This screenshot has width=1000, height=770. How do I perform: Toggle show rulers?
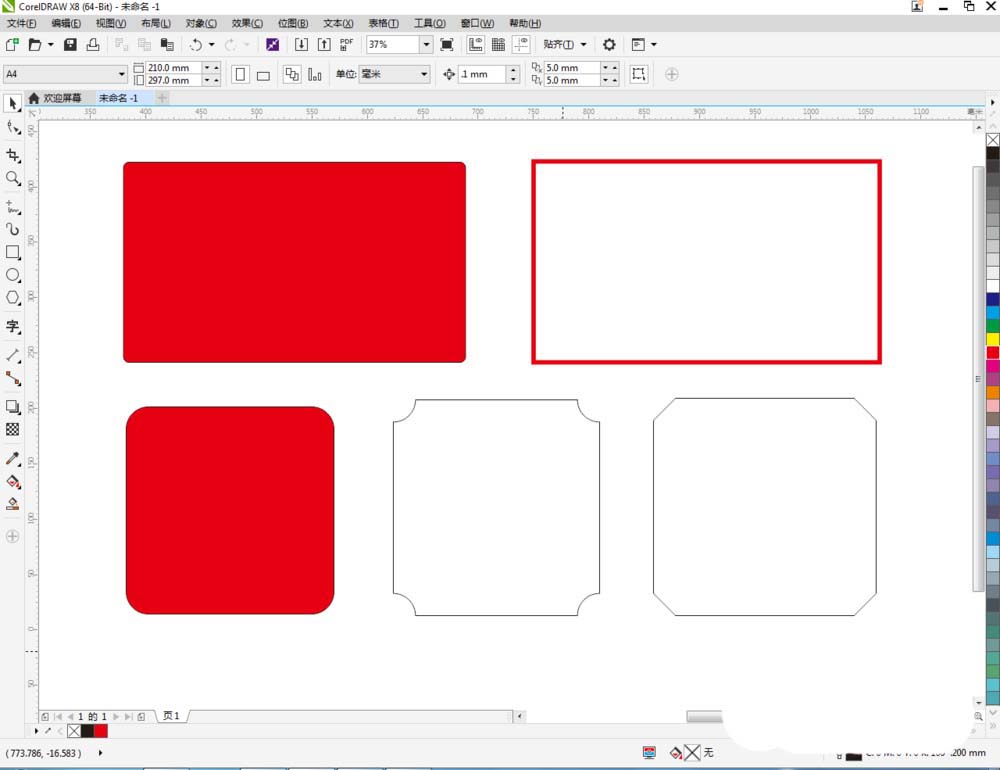point(476,45)
